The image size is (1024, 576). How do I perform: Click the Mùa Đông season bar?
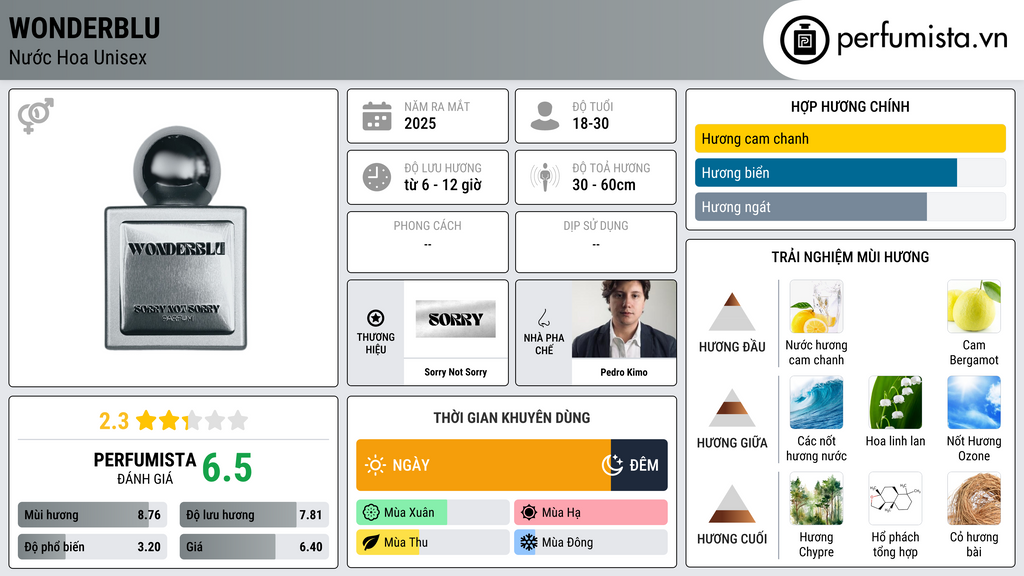coord(590,542)
